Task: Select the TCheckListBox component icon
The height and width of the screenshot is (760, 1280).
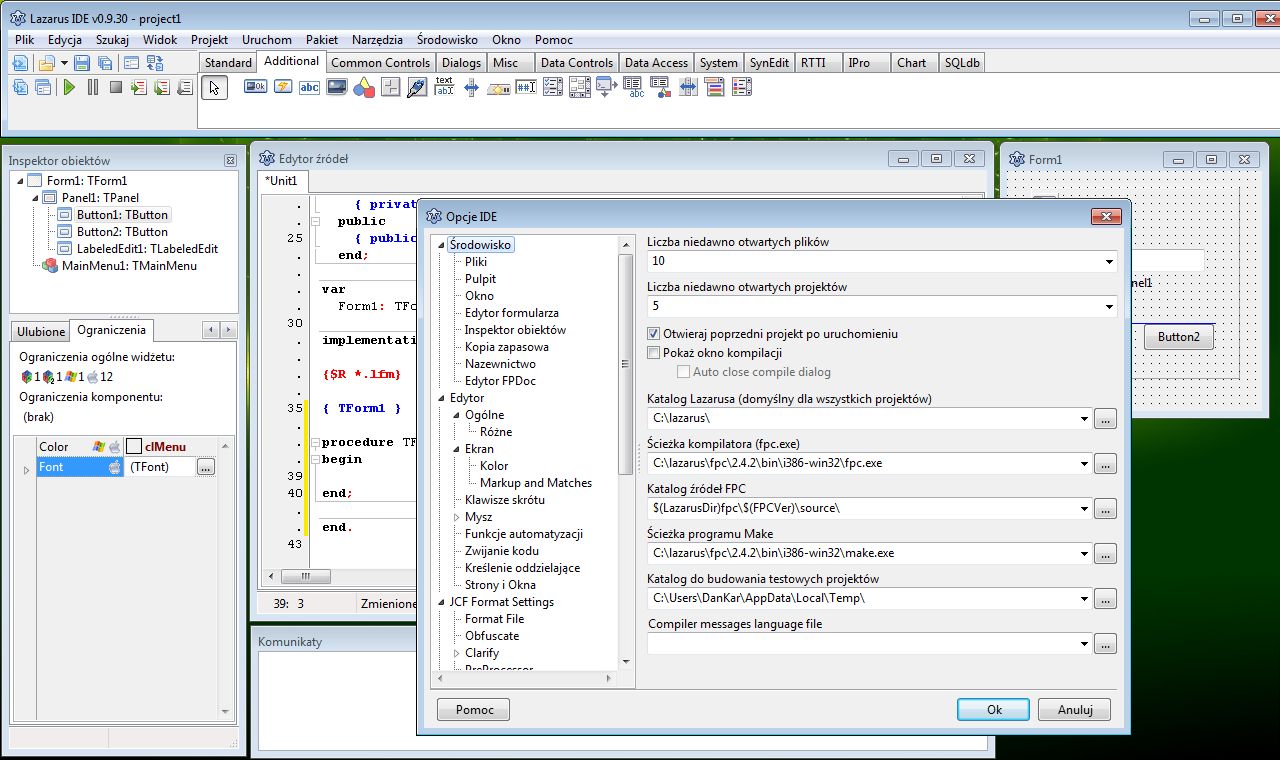Action: pos(553,87)
